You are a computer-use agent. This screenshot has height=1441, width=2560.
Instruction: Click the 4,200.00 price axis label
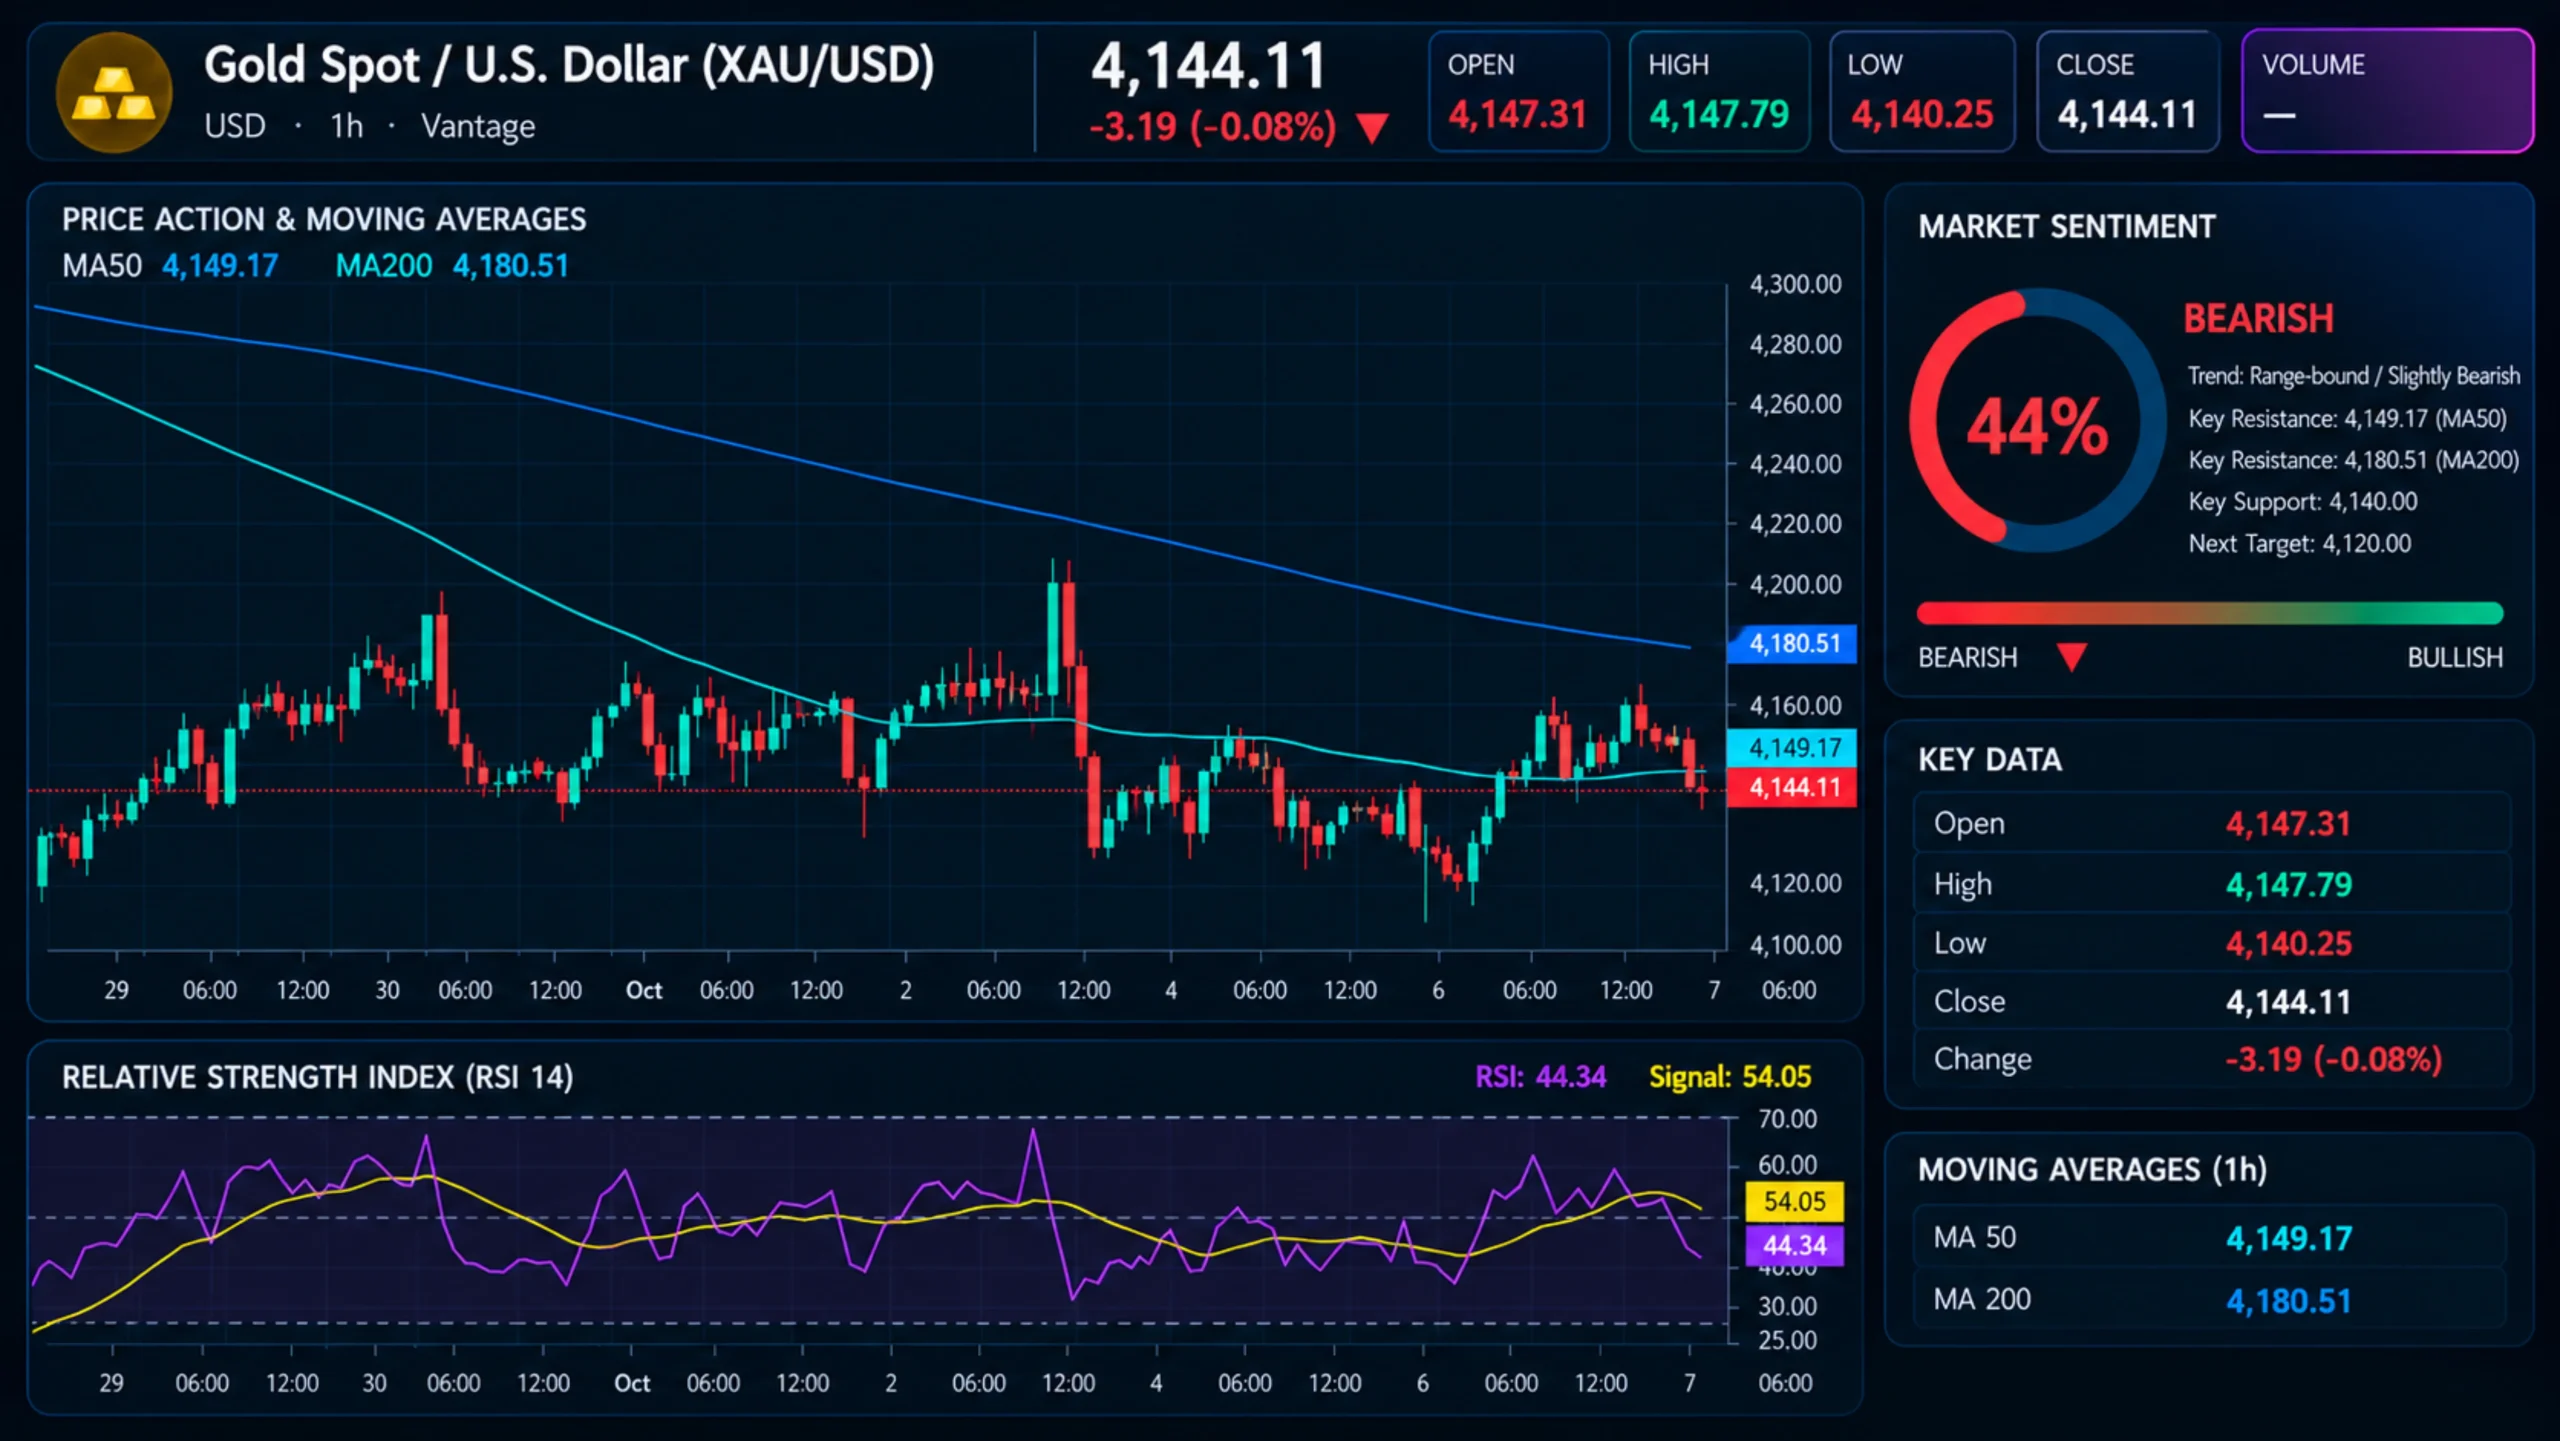tap(1795, 584)
